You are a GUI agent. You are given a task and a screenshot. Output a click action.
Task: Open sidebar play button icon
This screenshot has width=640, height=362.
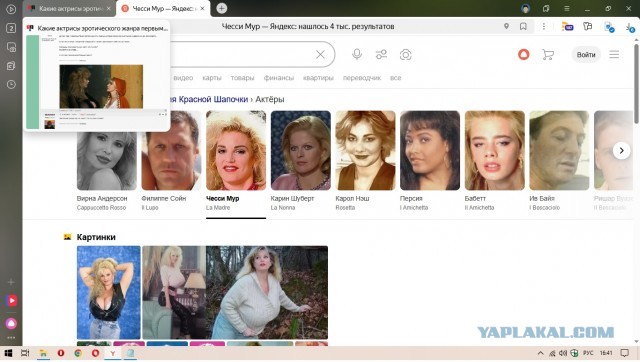tap(11, 9)
